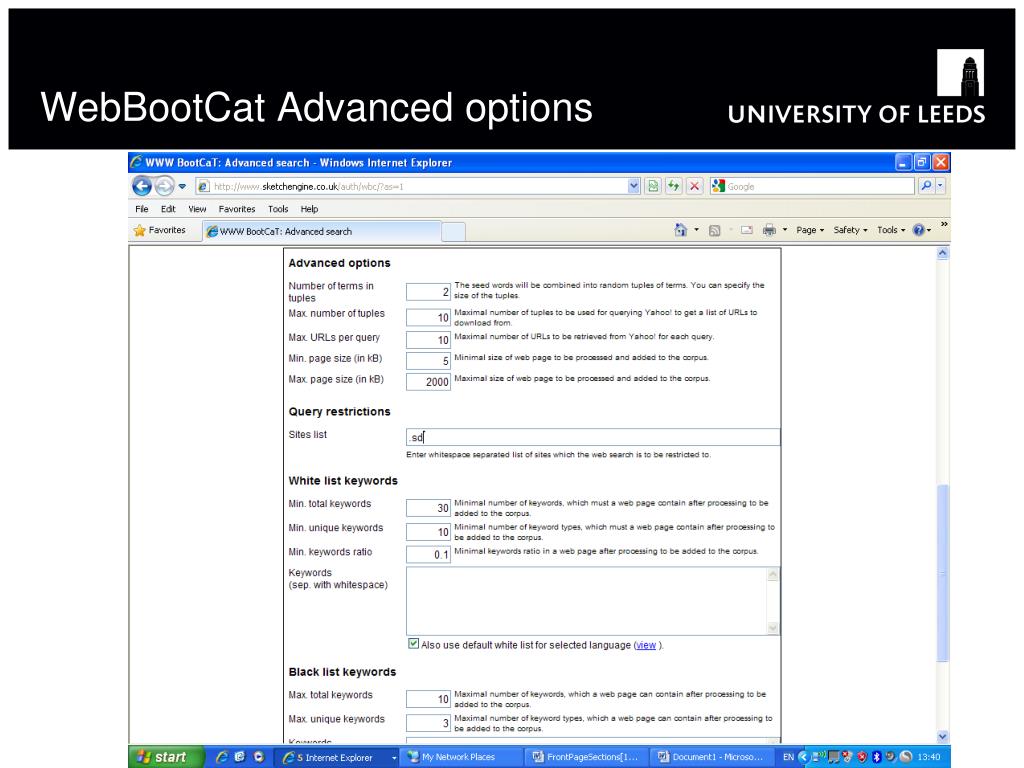Click the Number of terms in tuples field
This screenshot has height=768, width=1024.
coord(428,292)
